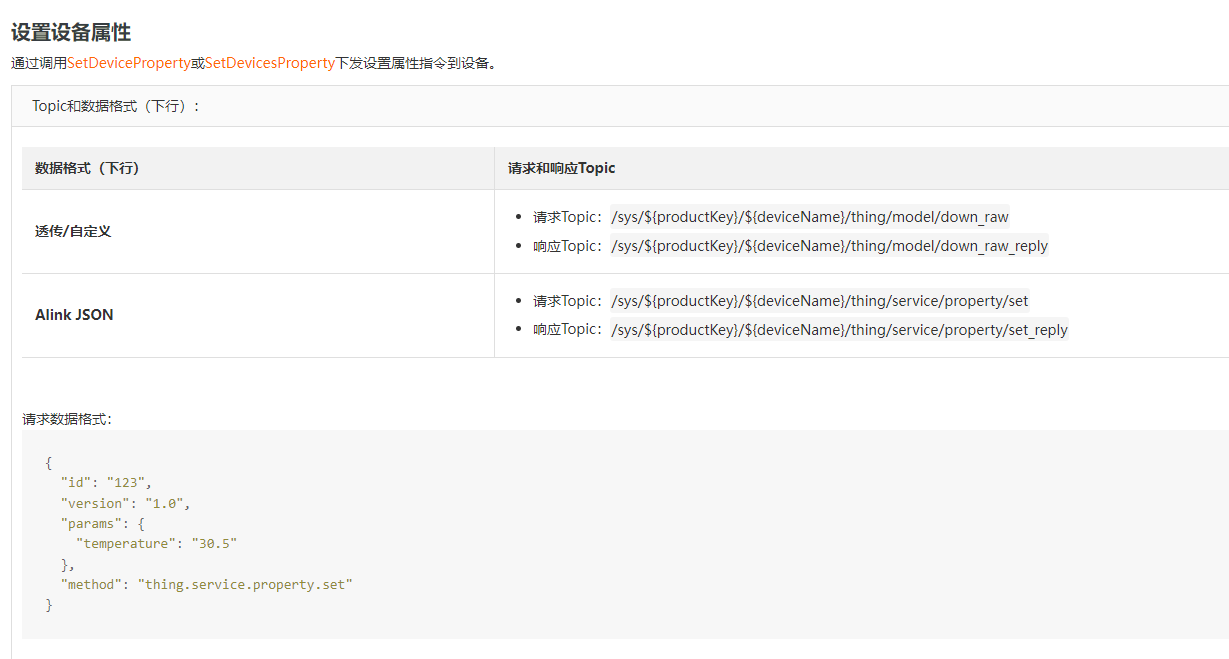Click the thing/service/property/set_reply response topic path
The height and width of the screenshot is (659, 1229).
tap(839, 330)
